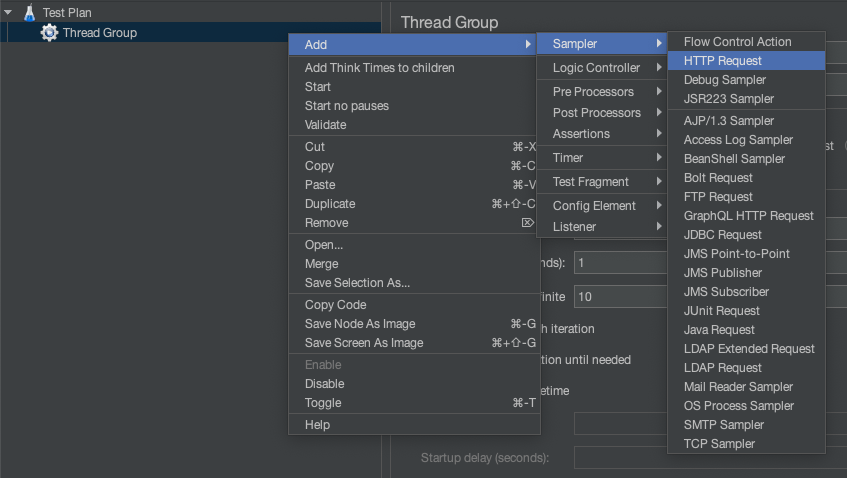Viewport: 847px width, 478px height.
Task: Add a Debug Sampler
Action: [747, 79]
